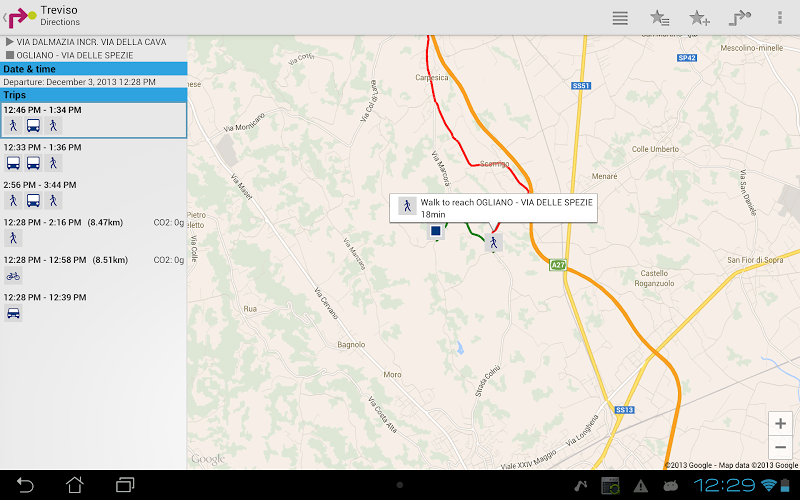Select walk-only icon of 8.47km trip
This screenshot has width=800, height=500.
point(13,238)
